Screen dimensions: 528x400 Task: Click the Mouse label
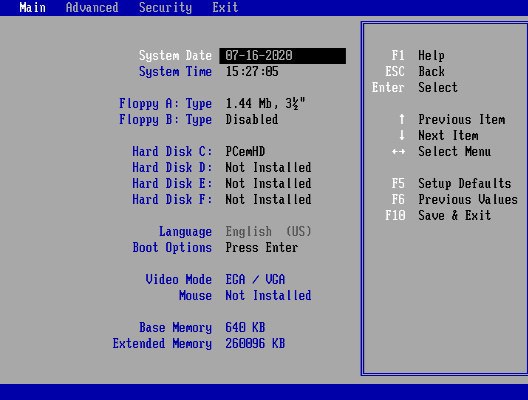click(x=195, y=296)
